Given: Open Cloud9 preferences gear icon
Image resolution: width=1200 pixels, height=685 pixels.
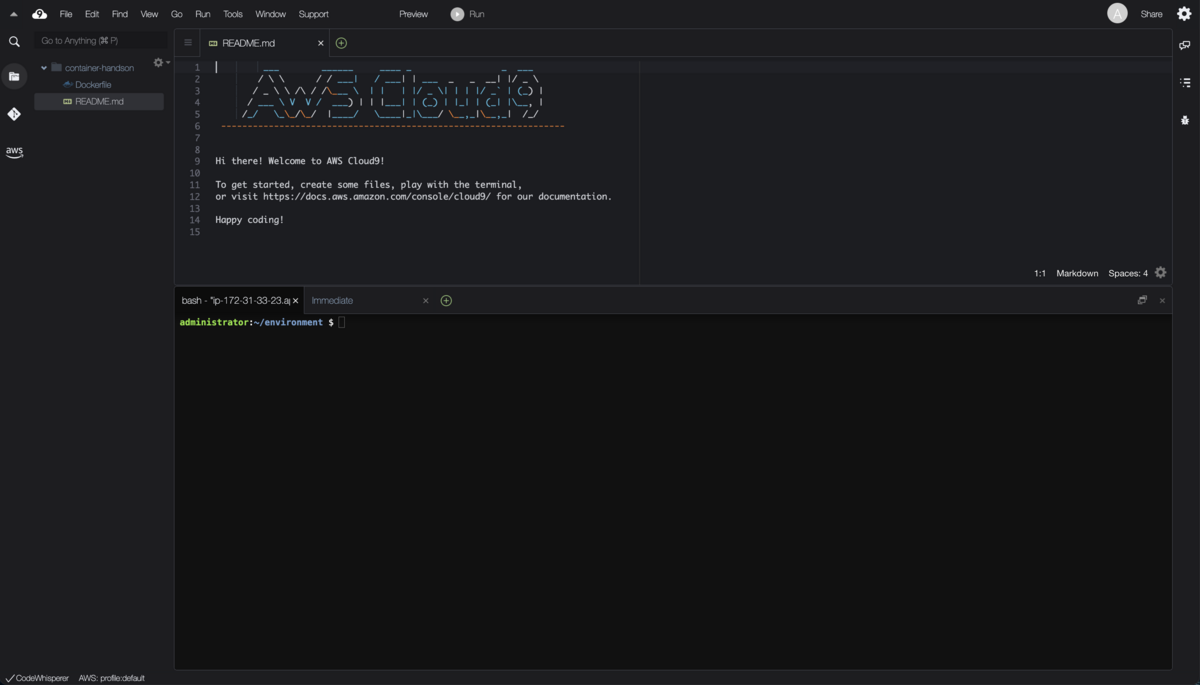Looking at the screenshot, I should tap(1185, 14).
